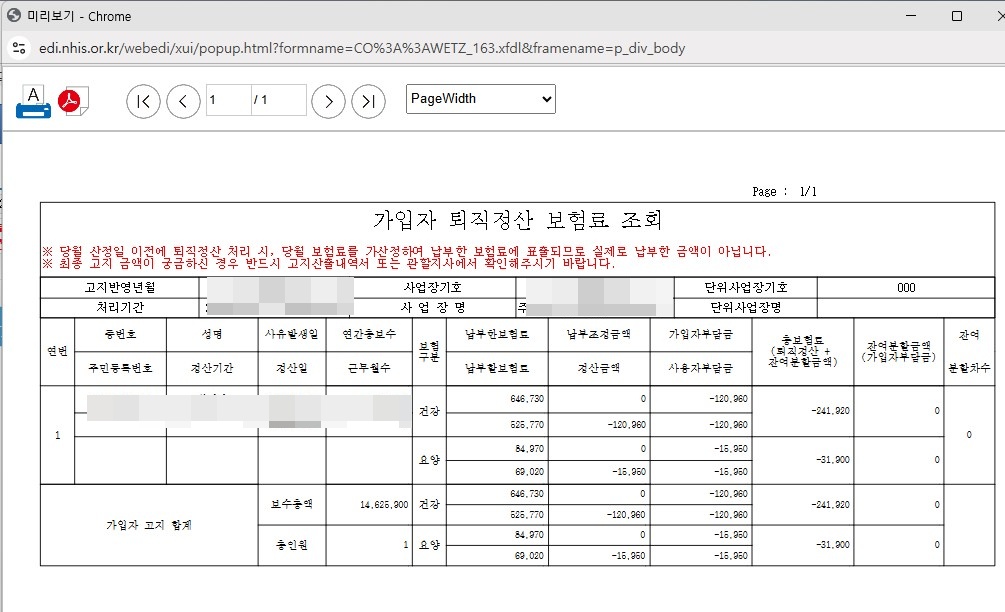1005x612 pixels.
Task: Click the first red notice line about 당월 산정일
Action: pyautogui.click(x=406, y=251)
